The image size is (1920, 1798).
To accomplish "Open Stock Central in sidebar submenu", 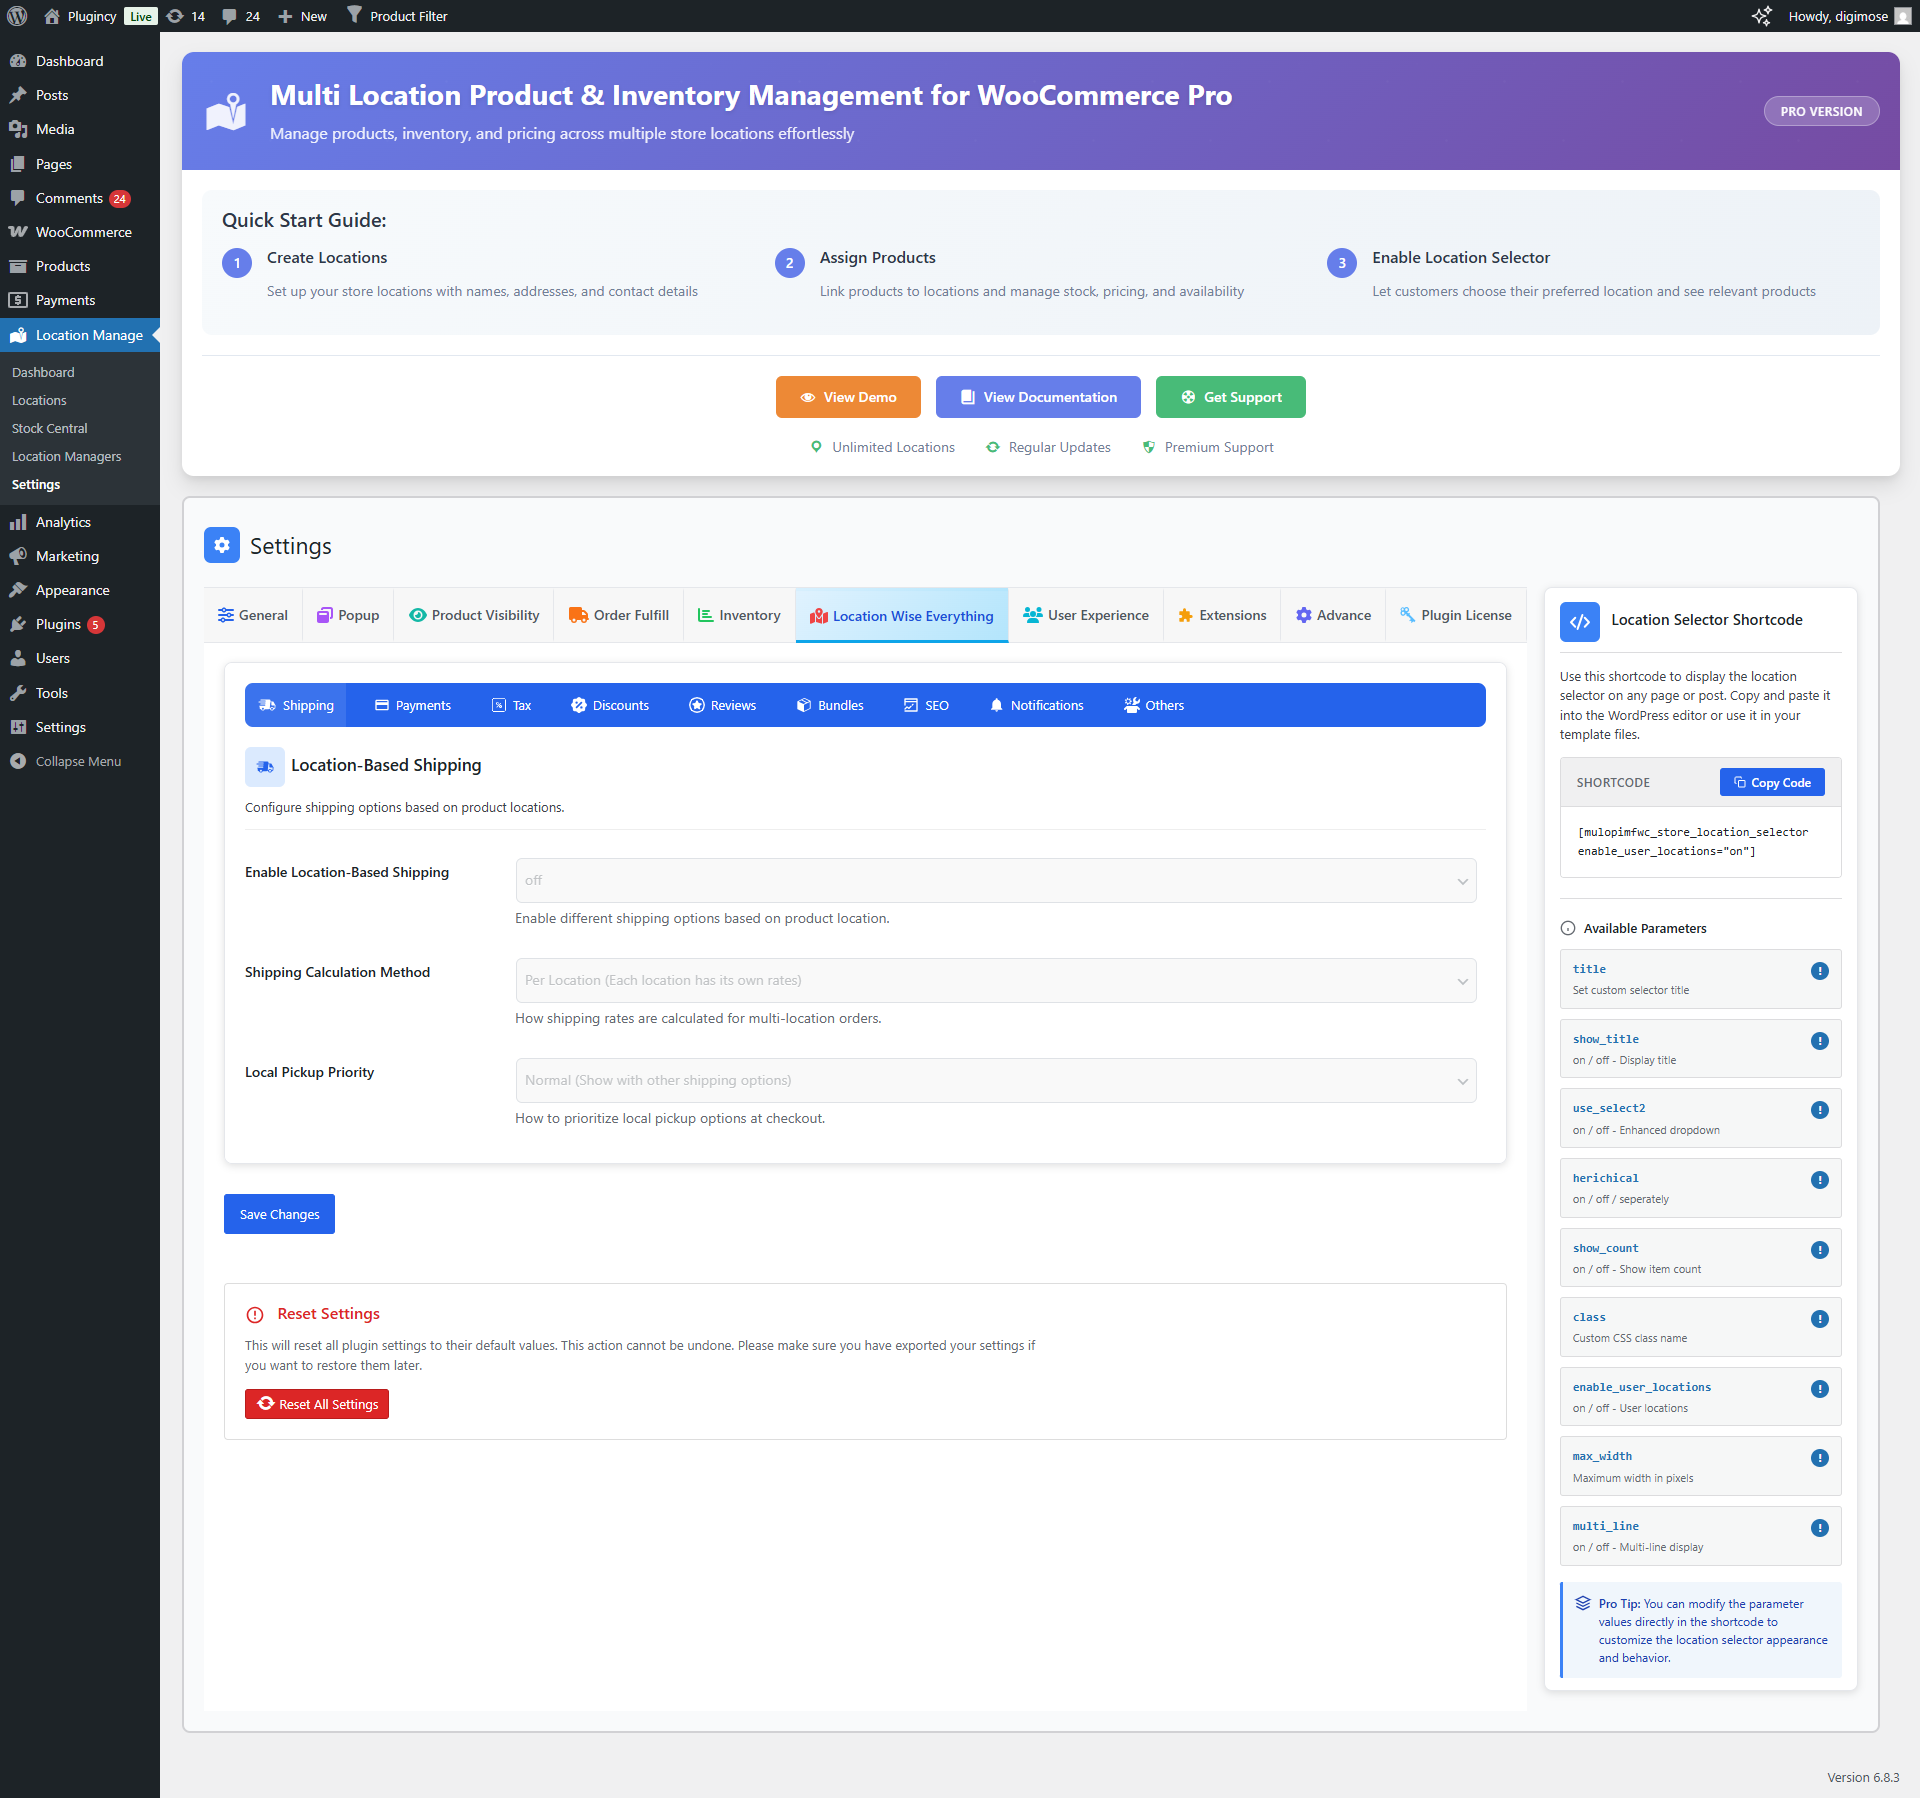I will click(x=49, y=428).
